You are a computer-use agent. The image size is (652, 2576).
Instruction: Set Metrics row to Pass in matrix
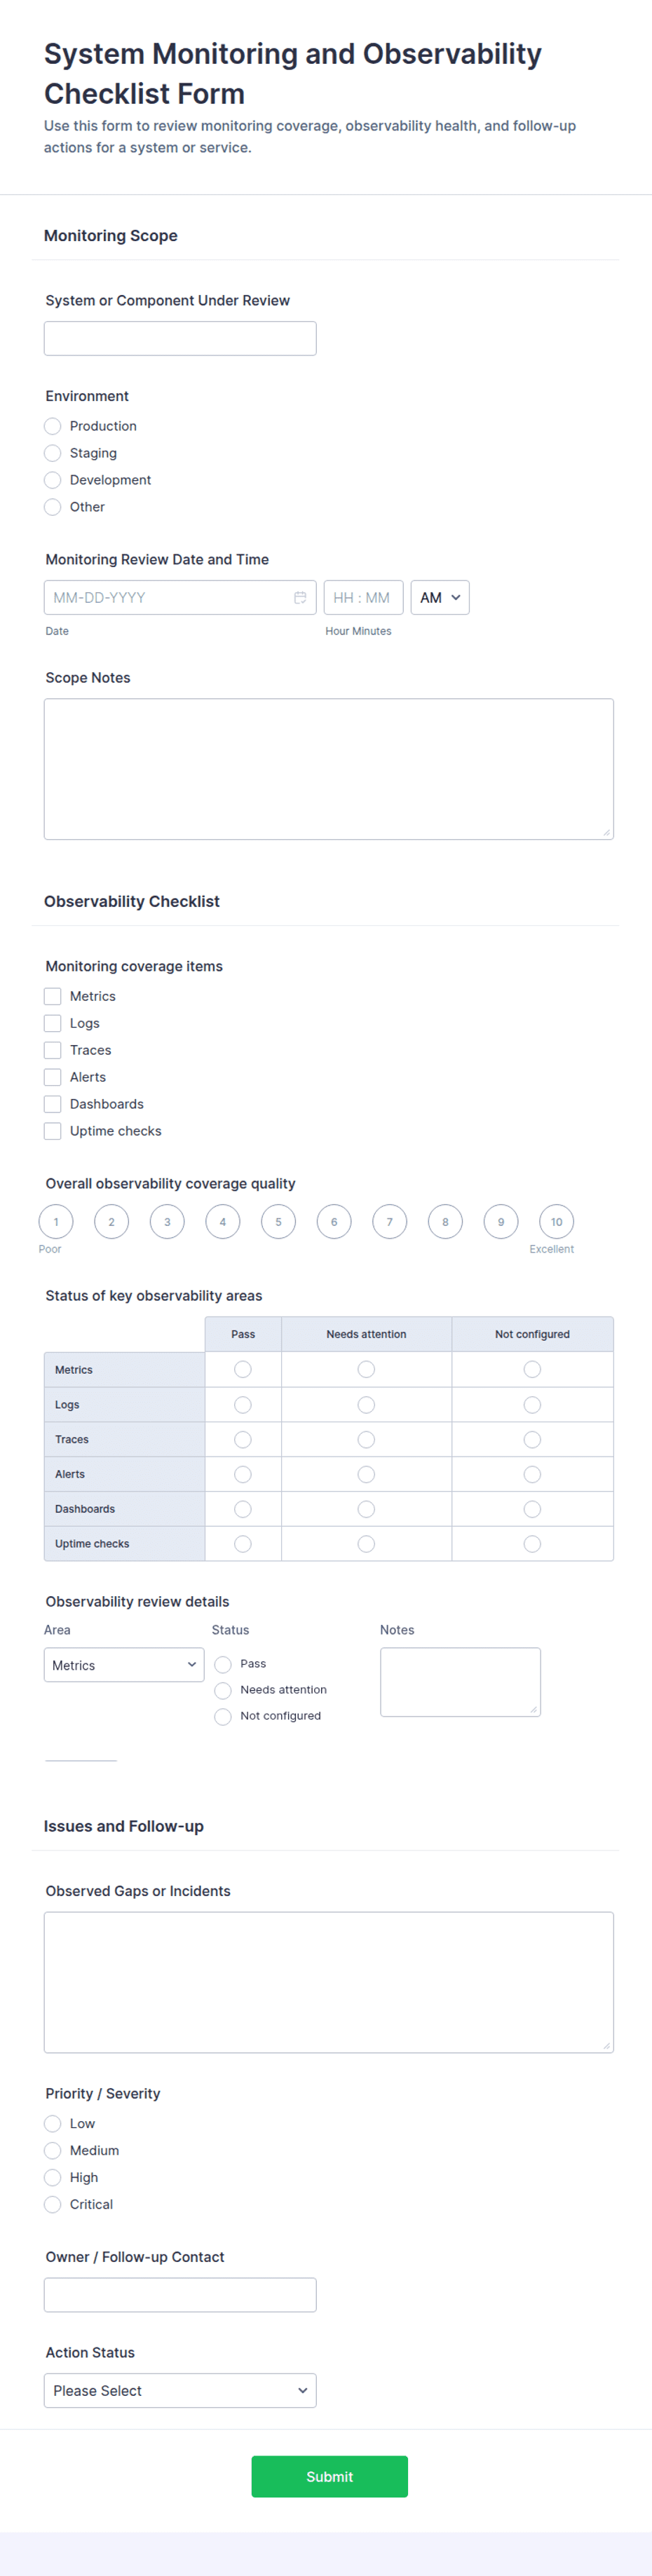pyautogui.click(x=243, y=1370)
